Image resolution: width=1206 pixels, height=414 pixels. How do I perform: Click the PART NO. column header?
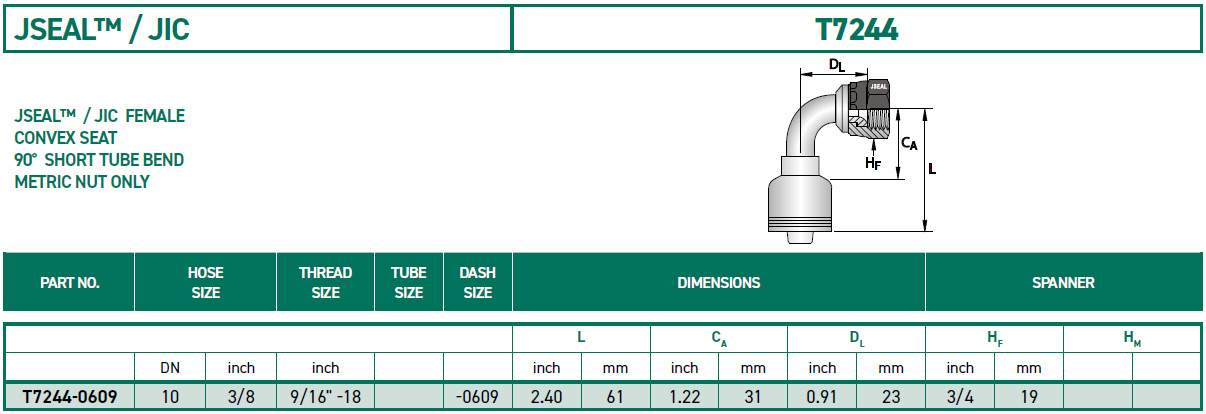[x=69, y=283]
